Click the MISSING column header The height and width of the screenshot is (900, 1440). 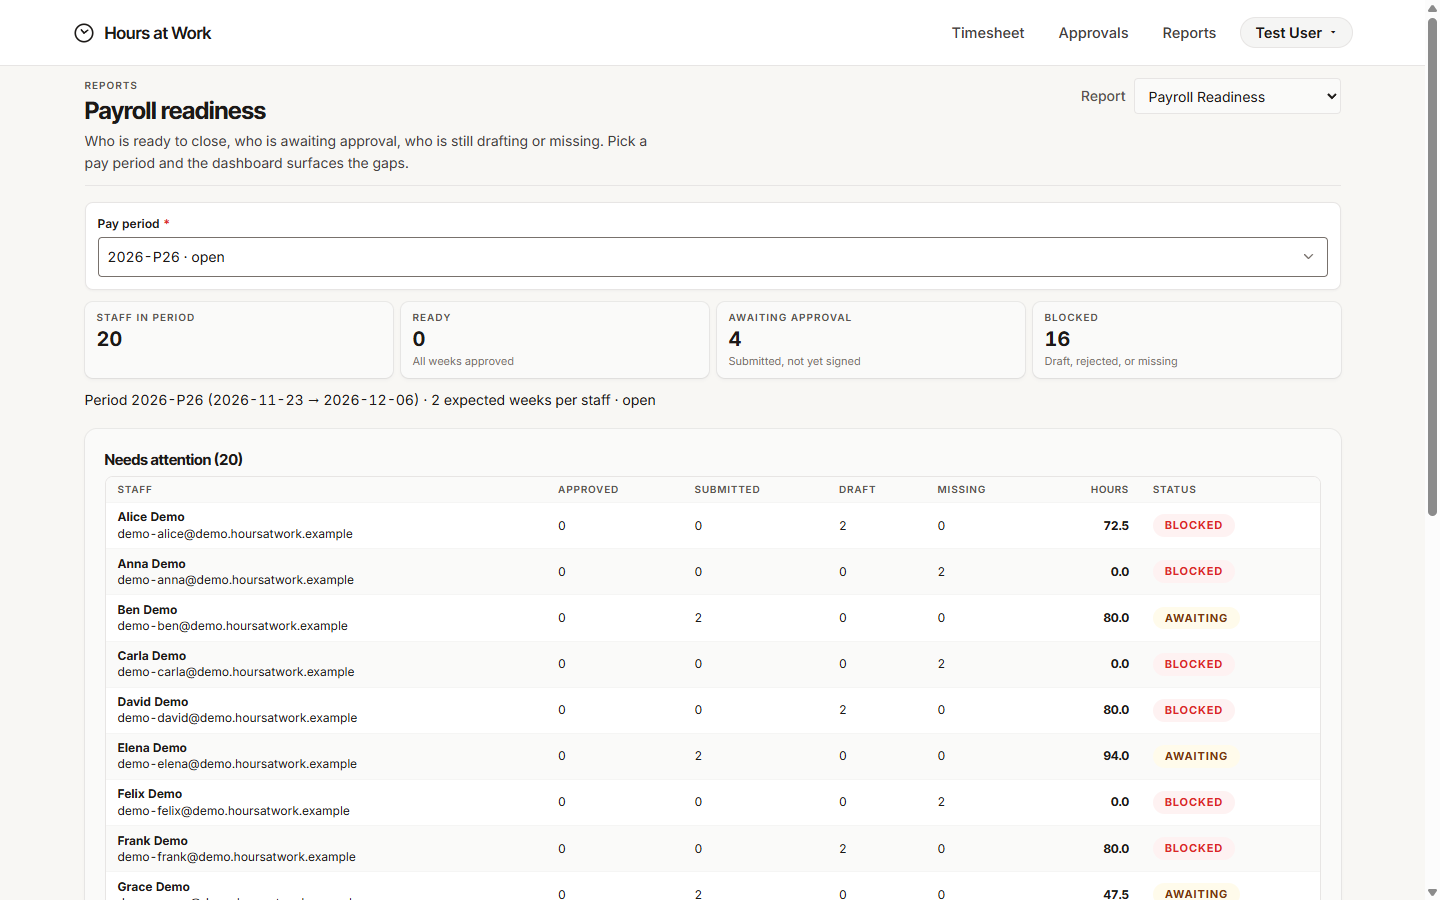click(961, 490)
